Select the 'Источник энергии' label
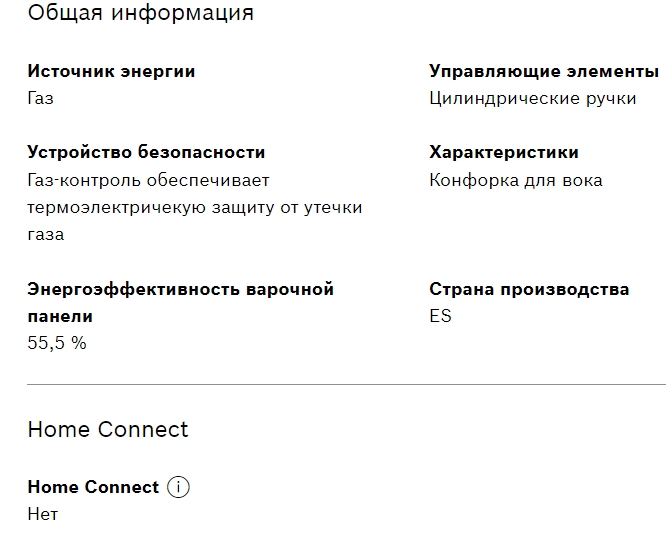 pos(111,71)
